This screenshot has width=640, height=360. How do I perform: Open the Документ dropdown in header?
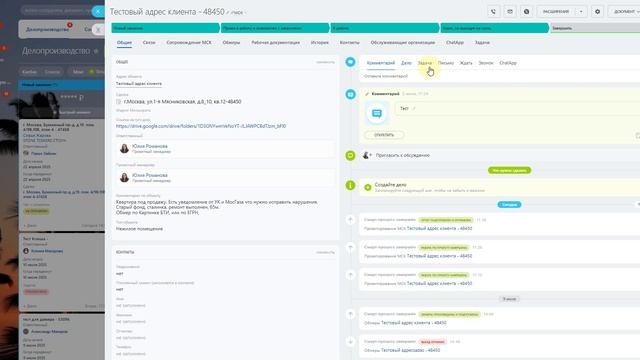(x=624, y=11)
